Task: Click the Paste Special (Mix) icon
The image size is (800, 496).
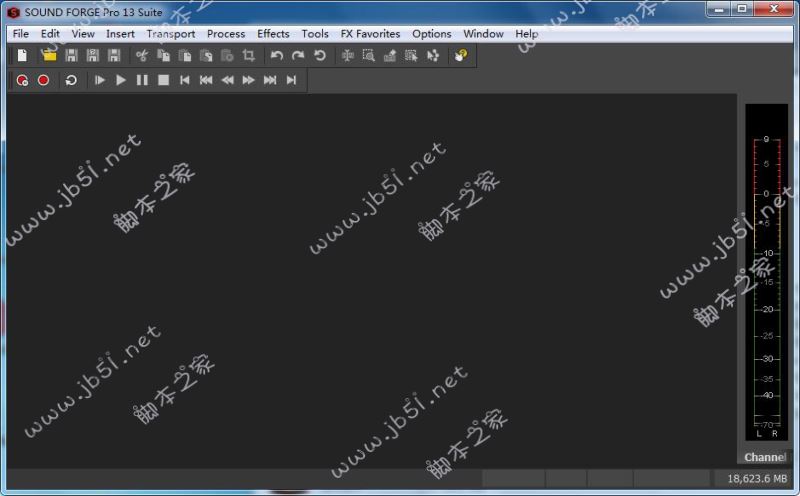Action: click(x=206, y=55)
